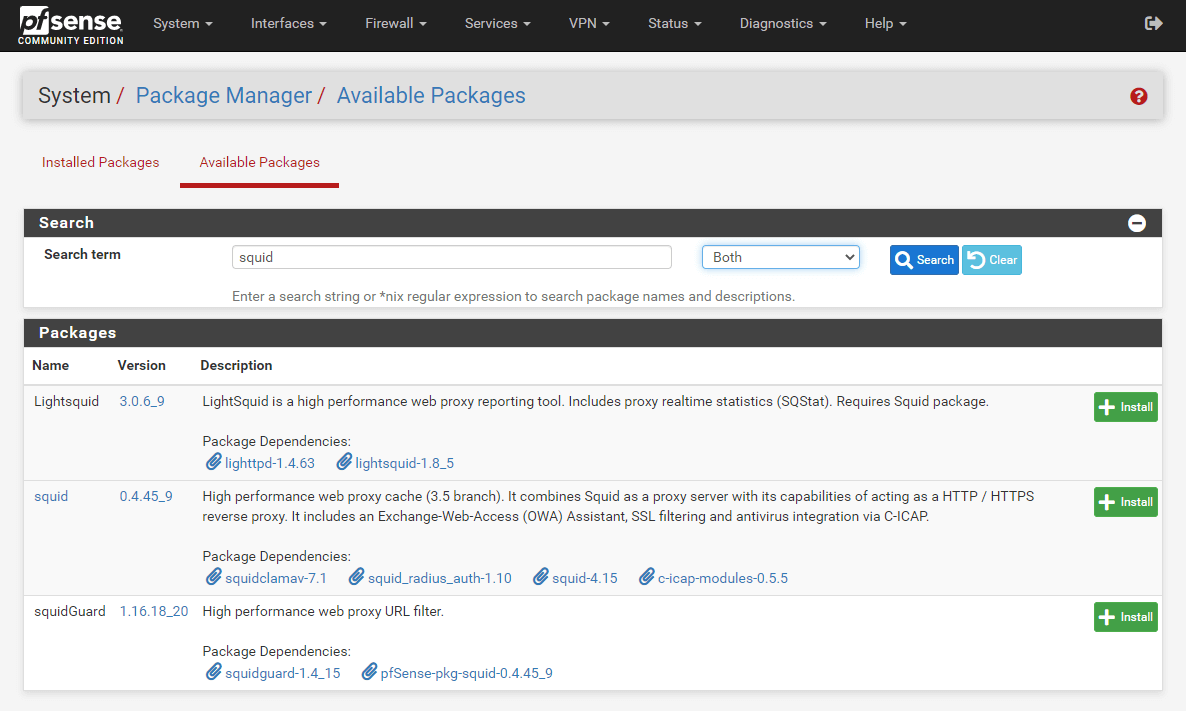The height and width of the screenshot is (711, 1186).
Task: Open the squidclamav-7.1 dependency link
Action: click(x=276, y=578)
